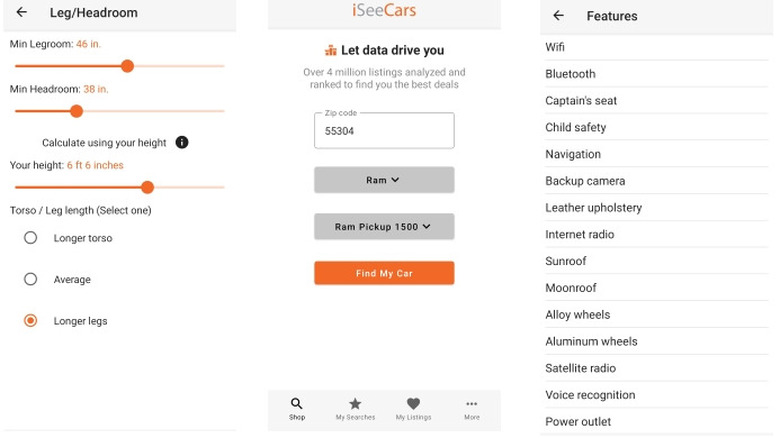Click the Your height slider handle
780x438 pixels.
(x=148, y=187)
